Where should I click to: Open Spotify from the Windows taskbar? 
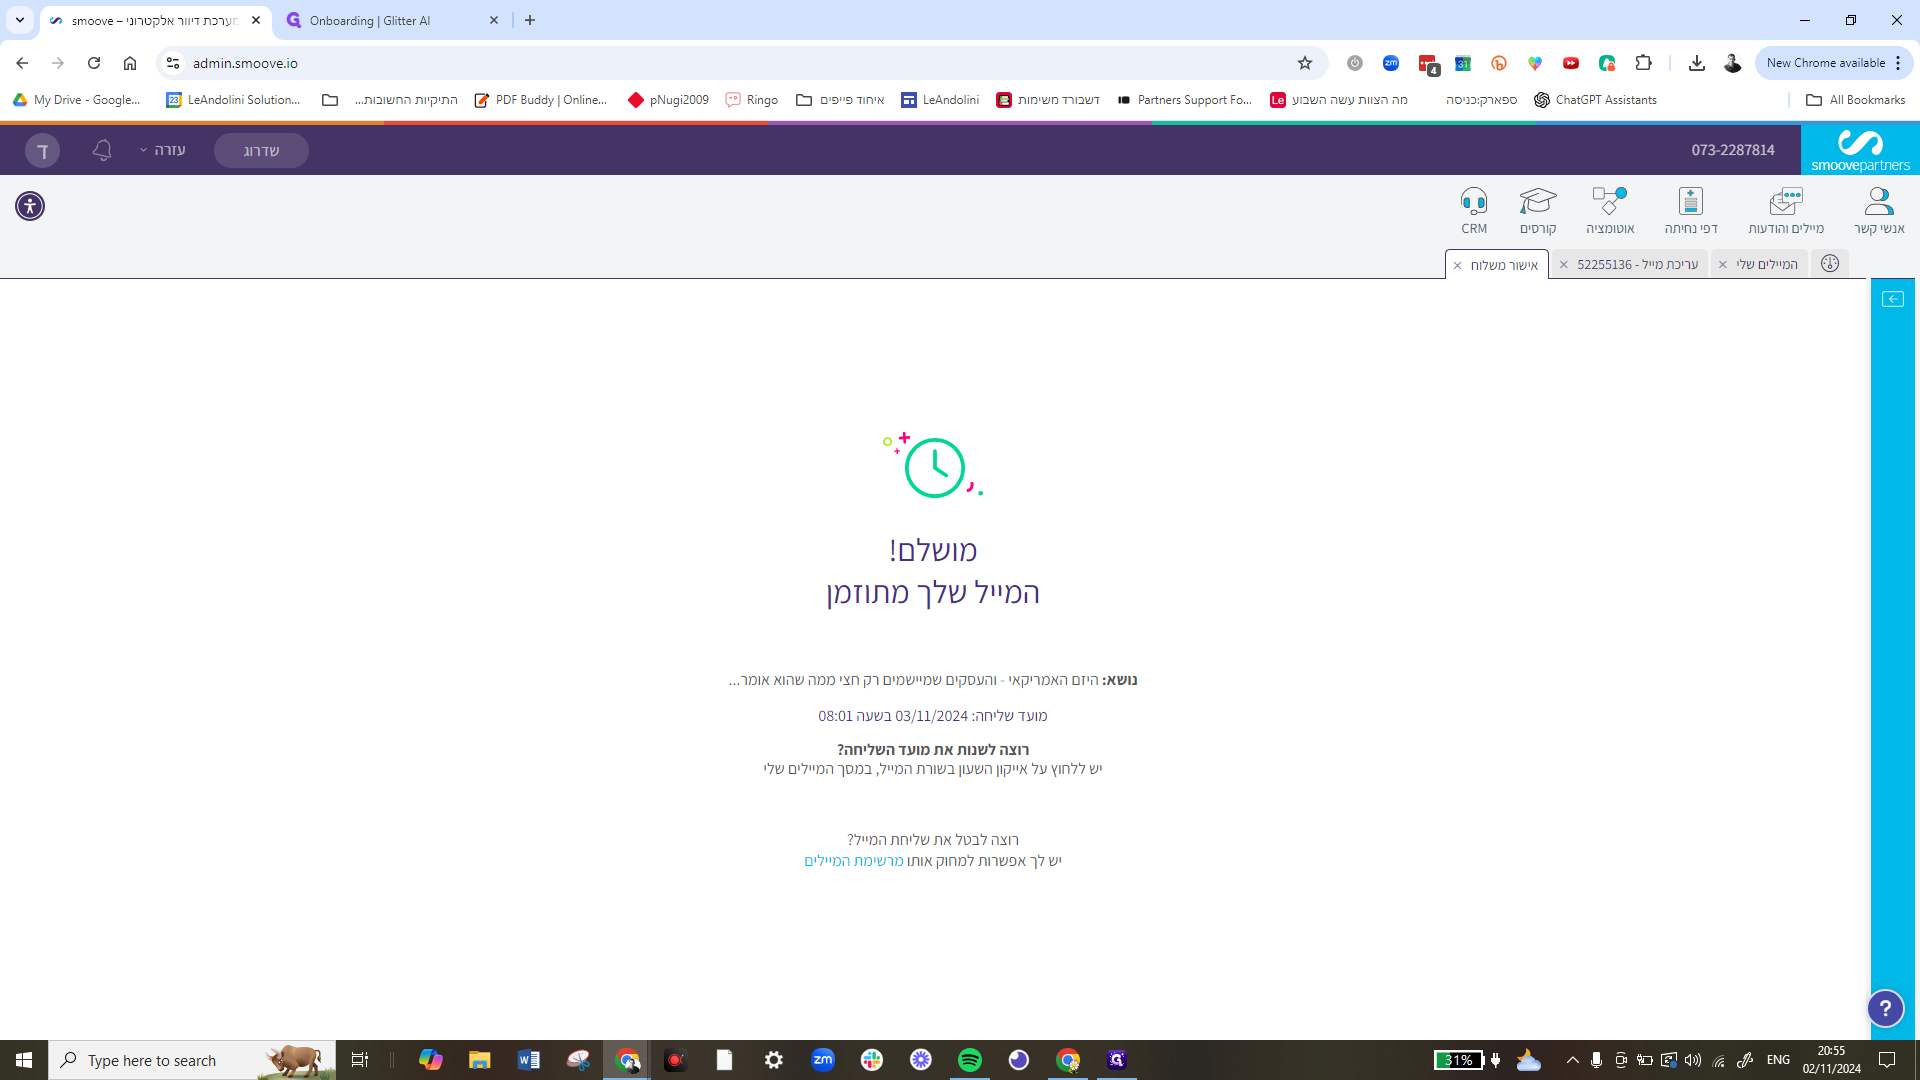(x=969, y=1060)
